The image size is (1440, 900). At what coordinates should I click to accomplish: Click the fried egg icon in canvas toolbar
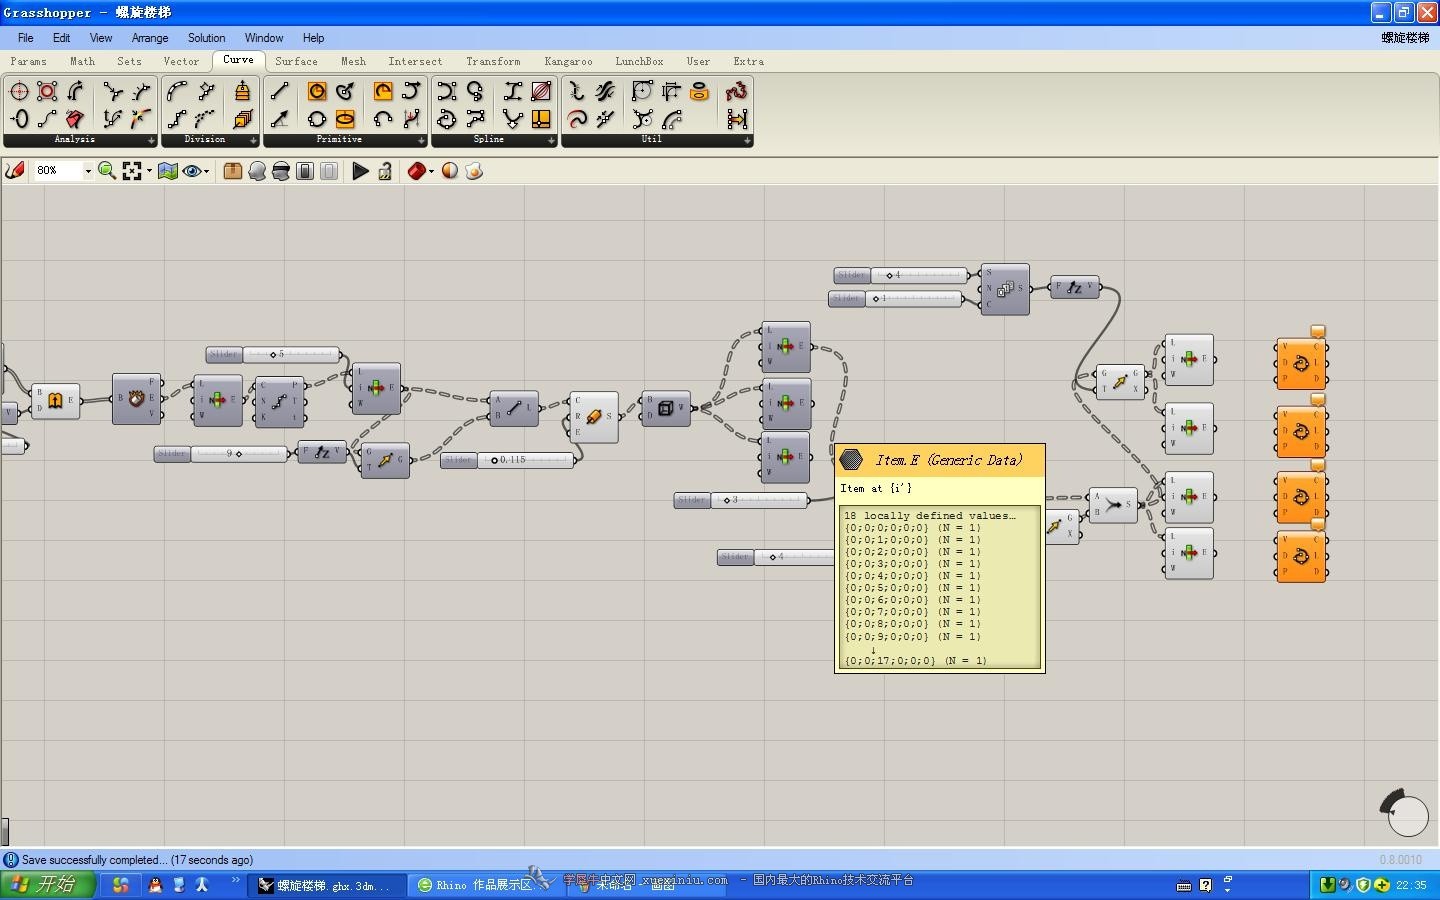coord(474,171)
